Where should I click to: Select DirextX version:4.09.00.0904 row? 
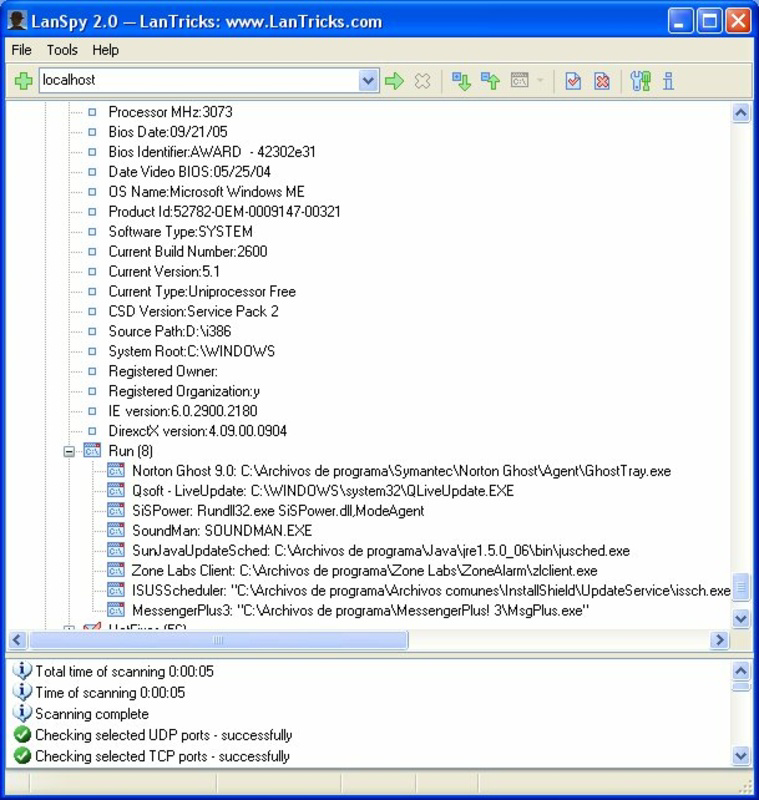[198, 431]
